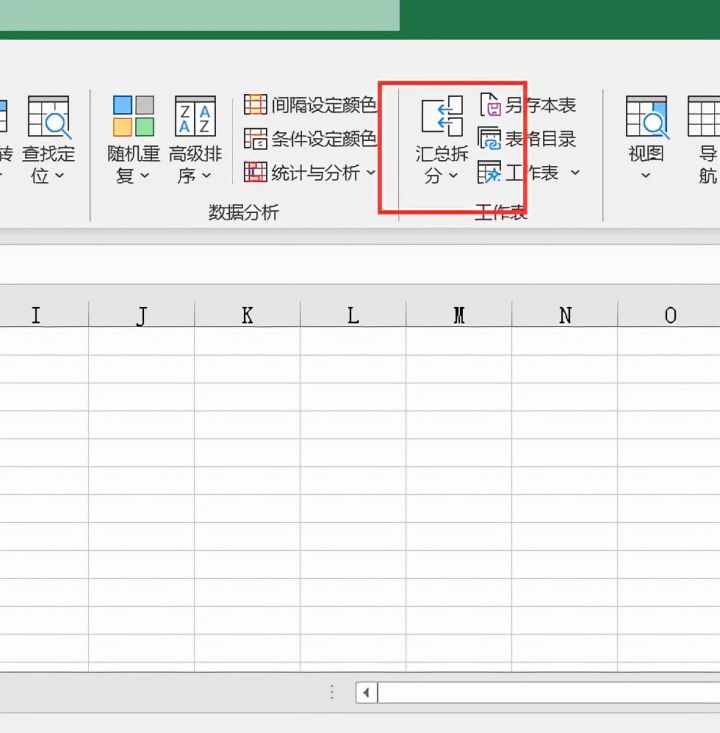Click the 导航 grid icon

coord(704,116)
